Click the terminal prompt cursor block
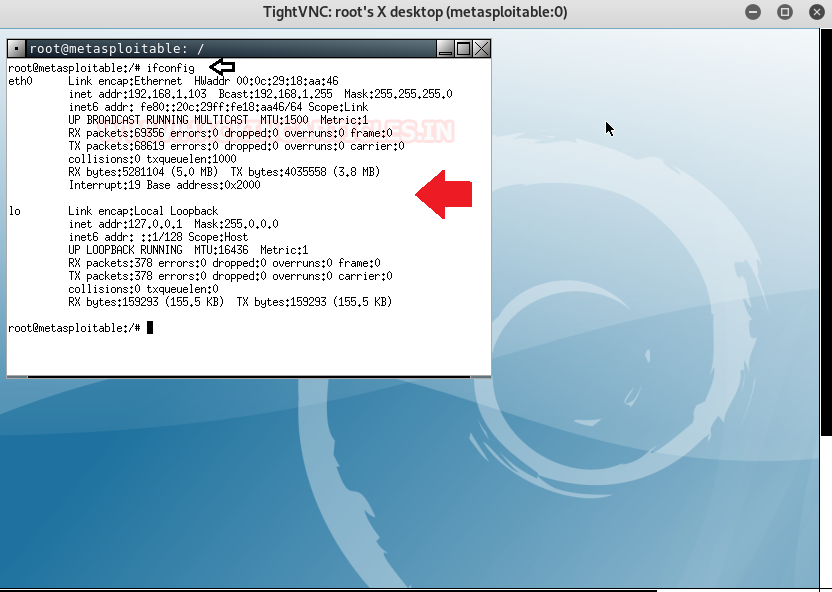This screenshot has height=592, width=832. [x=150, y=328]
